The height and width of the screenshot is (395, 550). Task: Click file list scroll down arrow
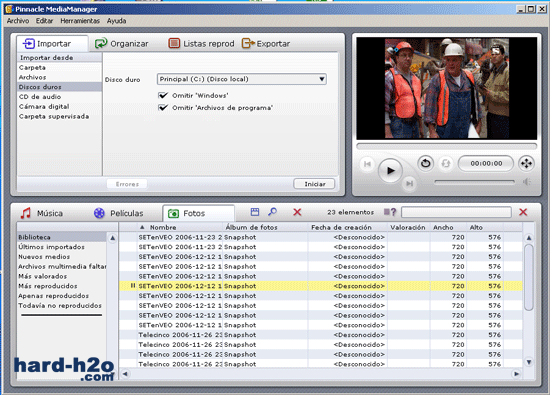click(529, 362)
